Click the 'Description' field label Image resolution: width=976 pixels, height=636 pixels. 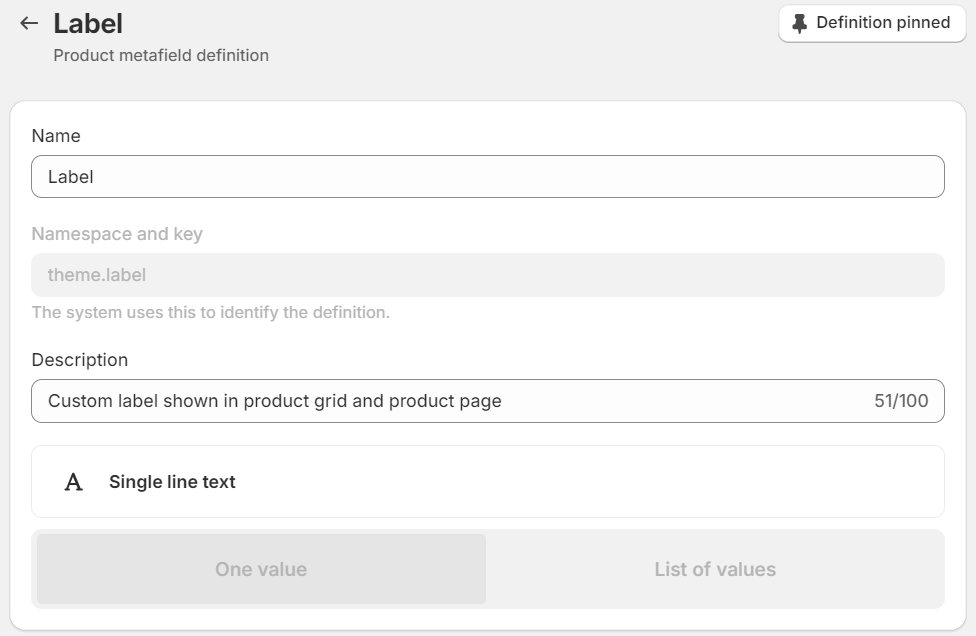point(80,360)
